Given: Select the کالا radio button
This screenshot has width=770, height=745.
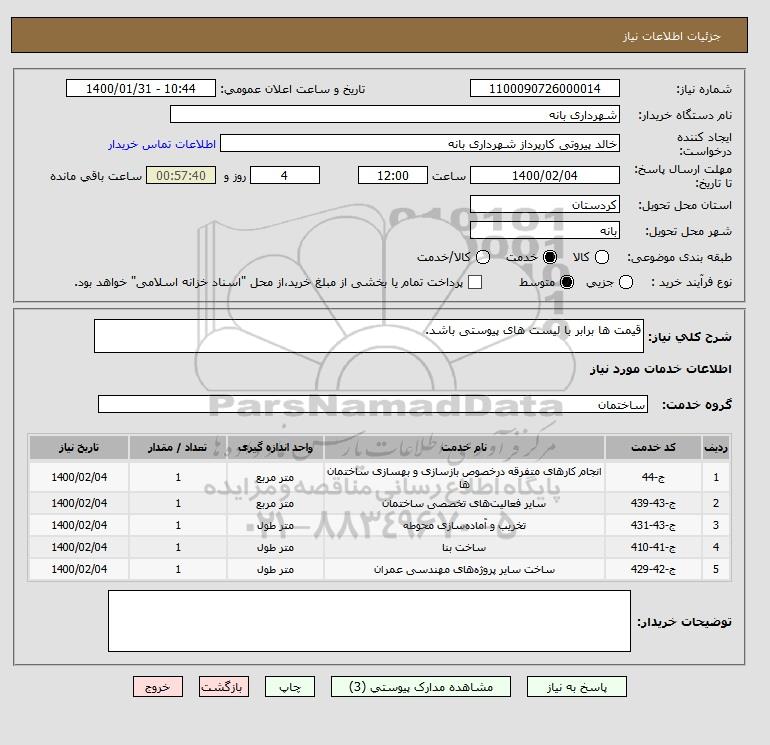Looking at the screenshot, I should coord(602,257).
